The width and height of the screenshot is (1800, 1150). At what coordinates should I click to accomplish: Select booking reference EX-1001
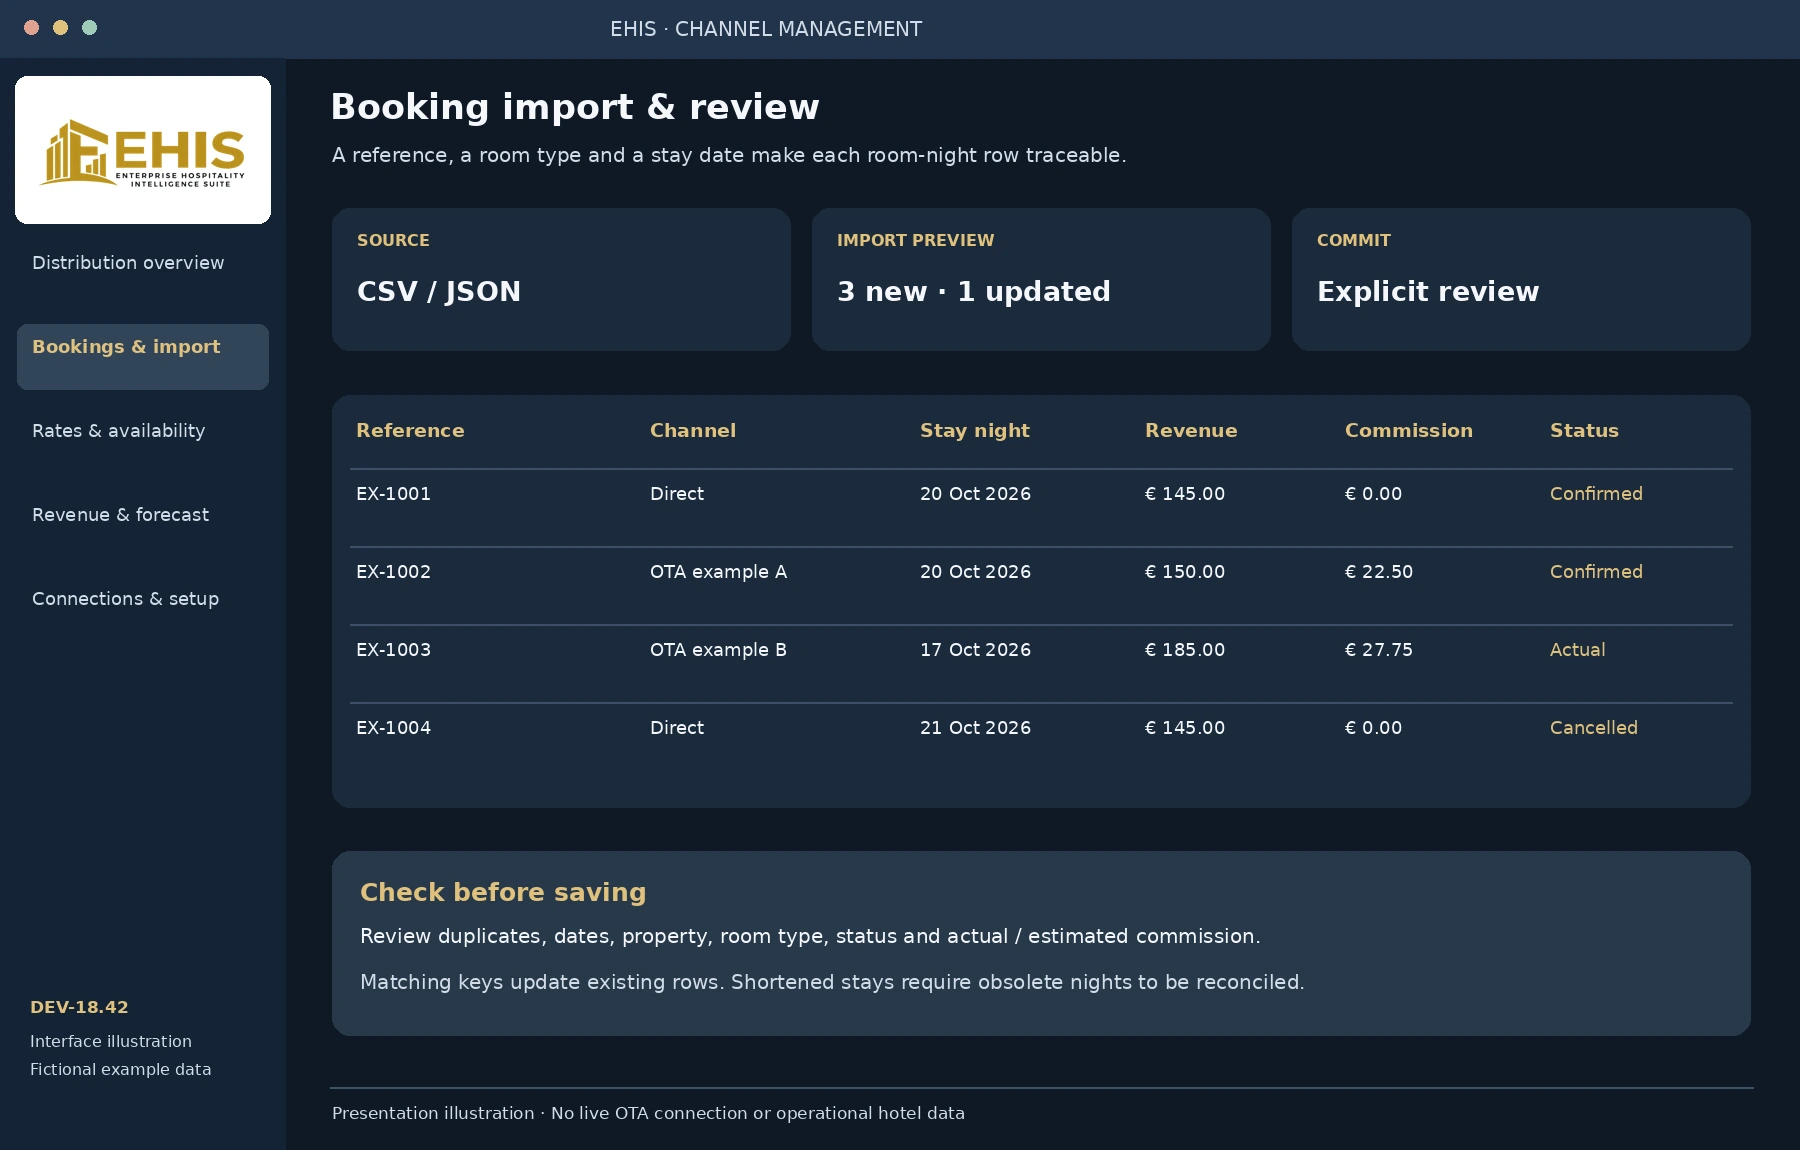pos(393,494)
